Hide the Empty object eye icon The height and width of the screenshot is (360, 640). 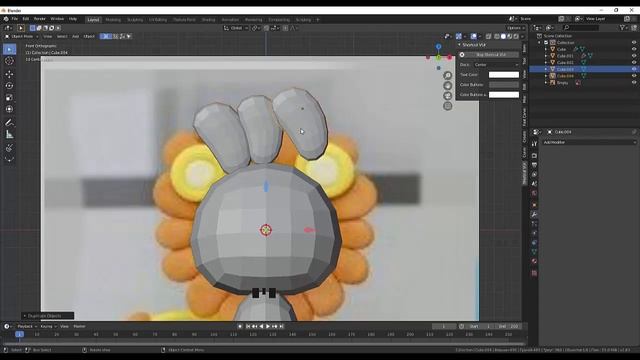pyautogui.click(x=634, y=82)
